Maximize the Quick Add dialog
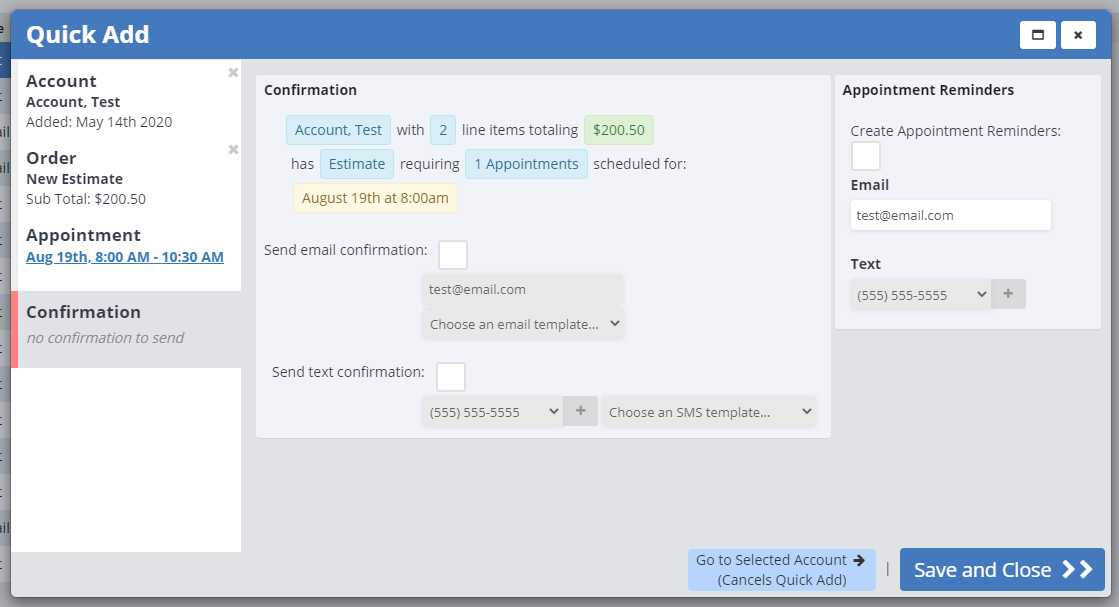This screenshot has width=1119, height=607. click(1037, 35)
